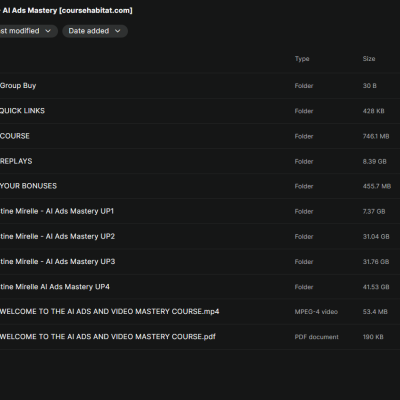Sort by the Size column header
This screenshot has height=400, width=400.
click(369, 59)
